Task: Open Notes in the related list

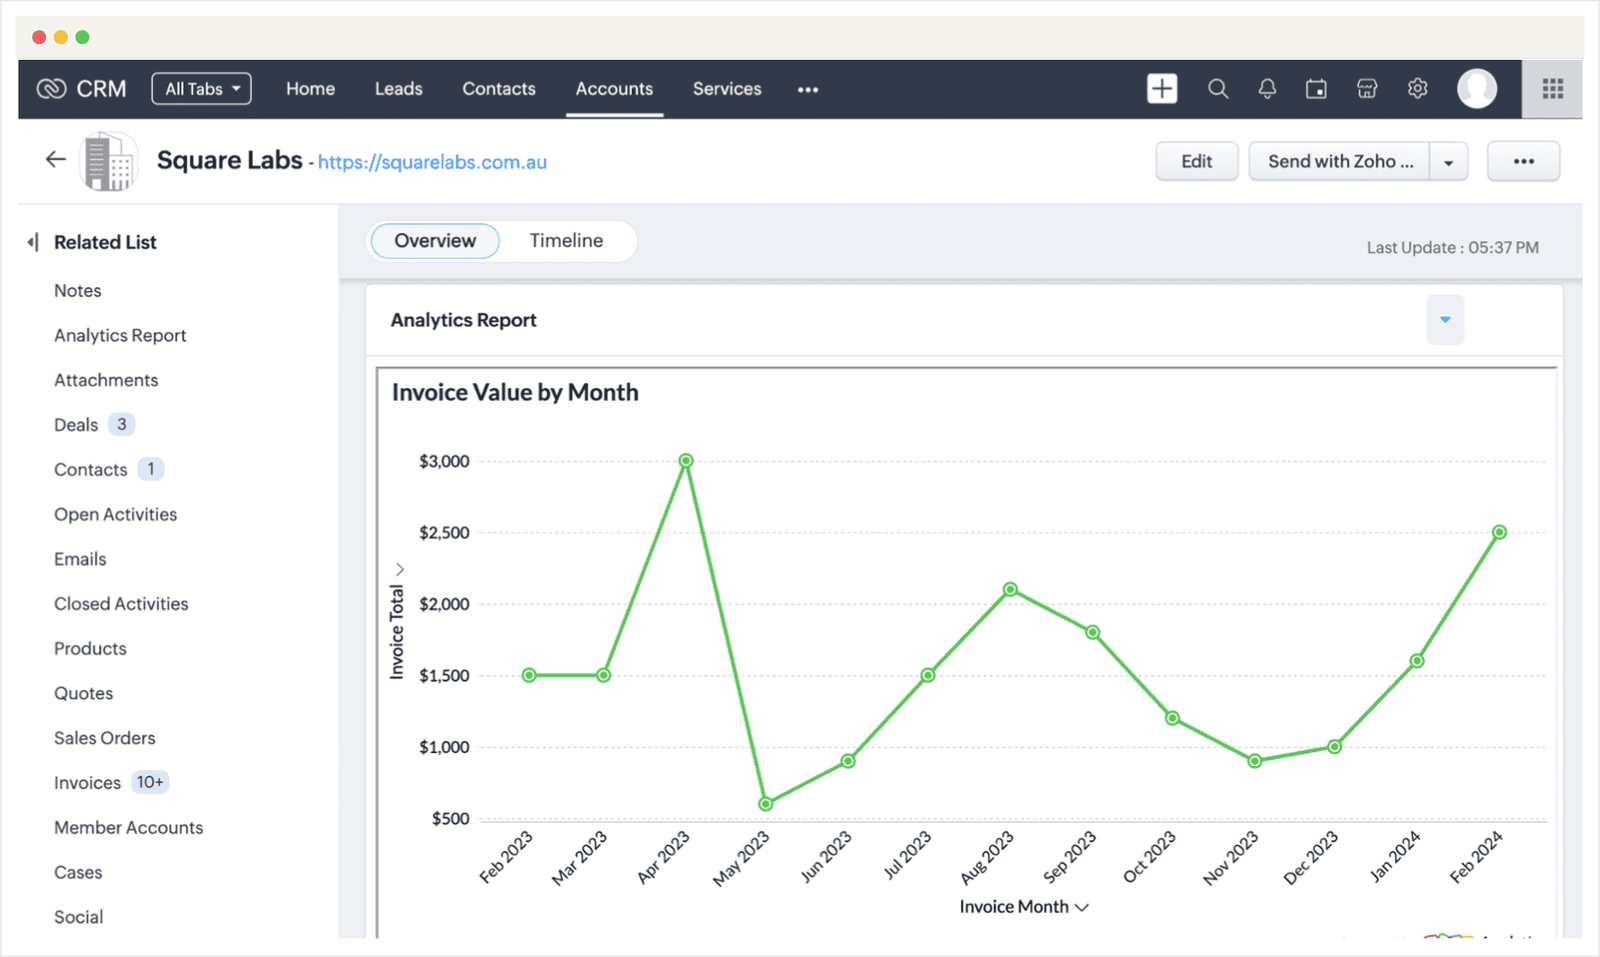Action: point(78,291)
